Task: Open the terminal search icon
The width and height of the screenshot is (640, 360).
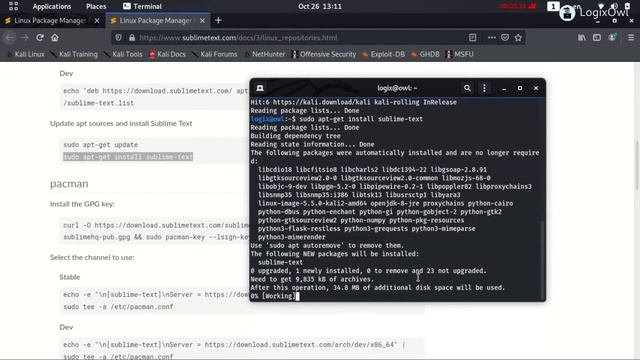Action: [x=467, y=88]
